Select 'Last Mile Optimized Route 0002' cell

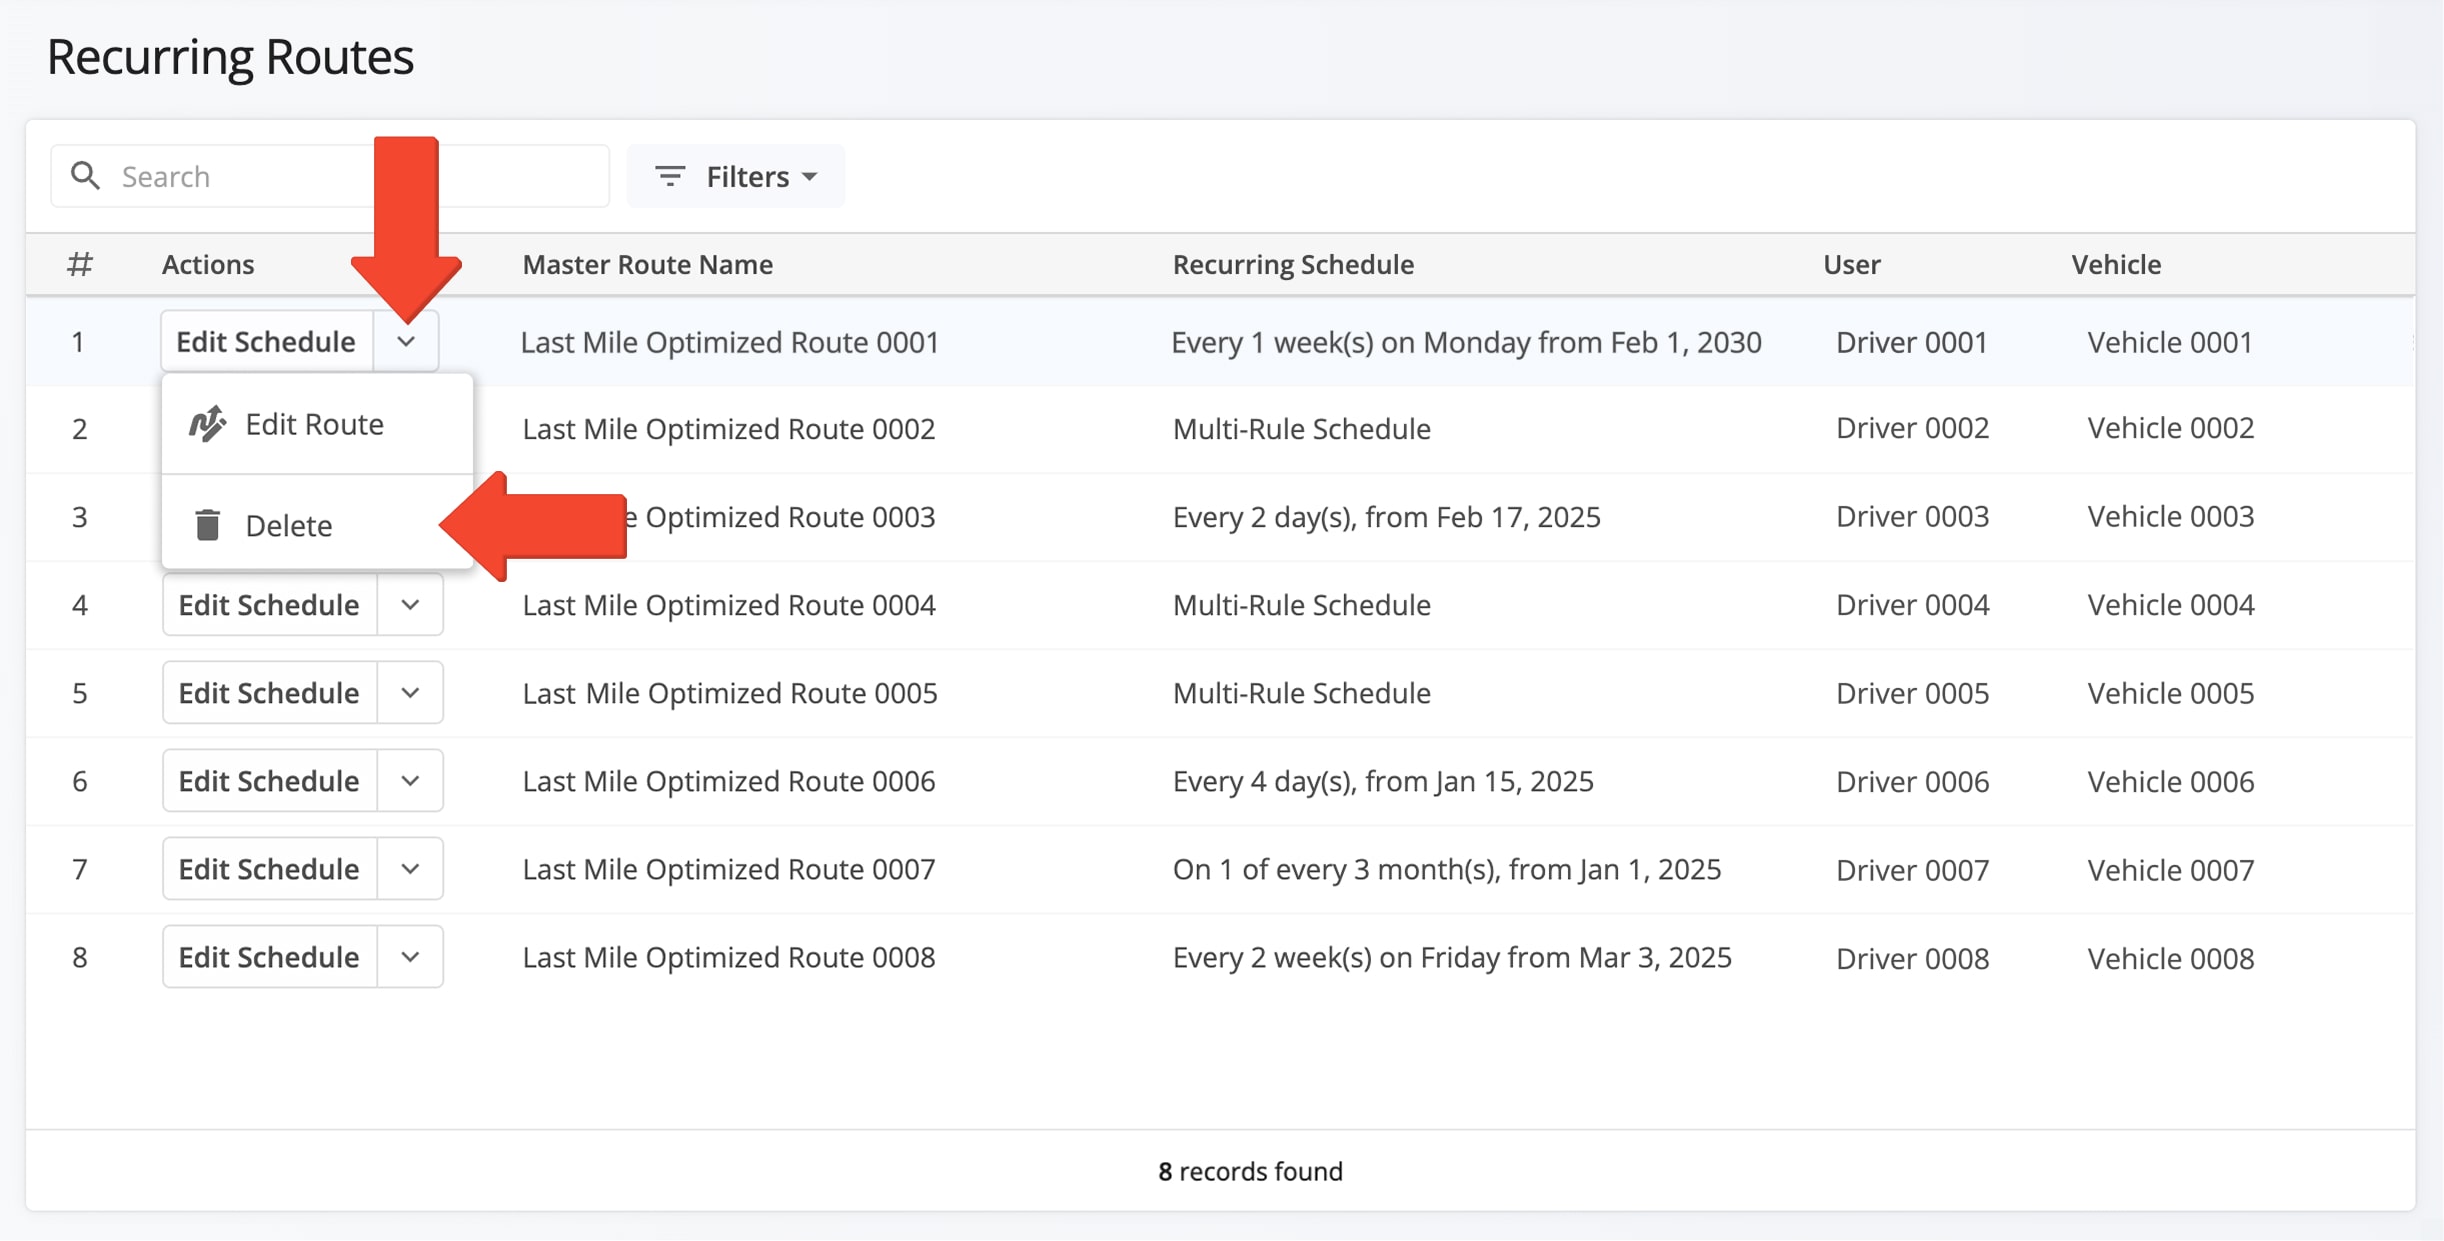click(x=729, y=429)
